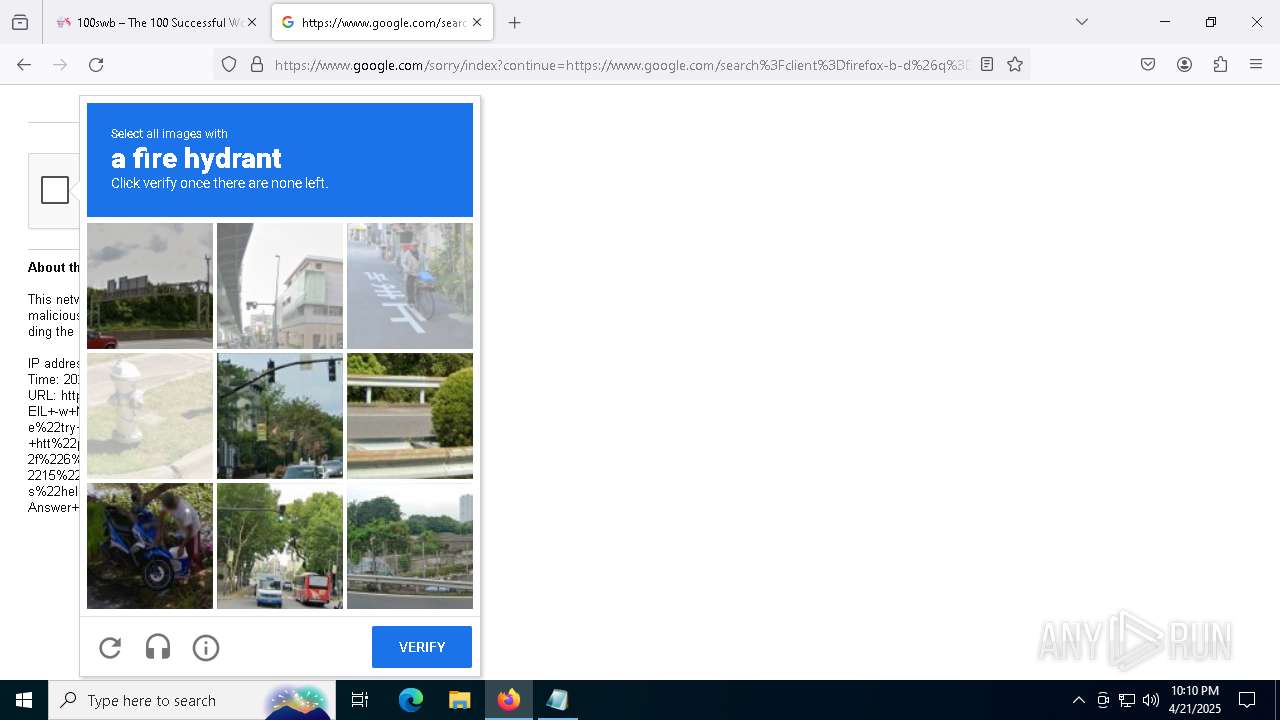Open Firefox application menu
Screen dimensions: 1280x720
coord(1256,64)
